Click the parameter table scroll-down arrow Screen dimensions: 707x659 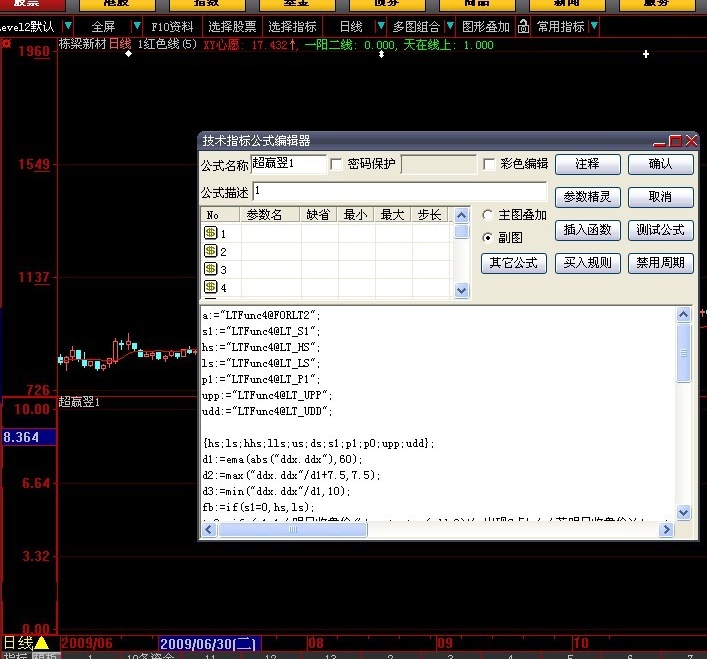(x=461, y=290)
